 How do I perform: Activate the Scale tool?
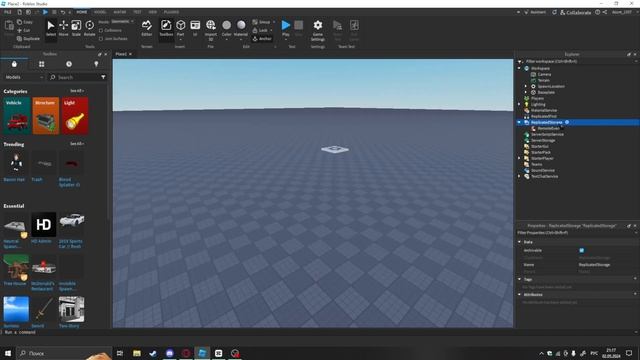[x=76, y=28]
